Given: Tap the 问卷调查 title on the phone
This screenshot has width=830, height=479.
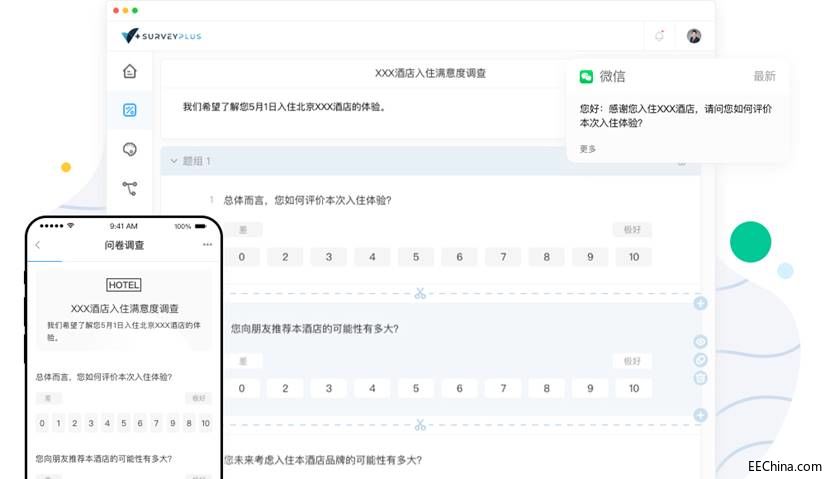Looking at the screenshot, I should (x=124, y=245).
